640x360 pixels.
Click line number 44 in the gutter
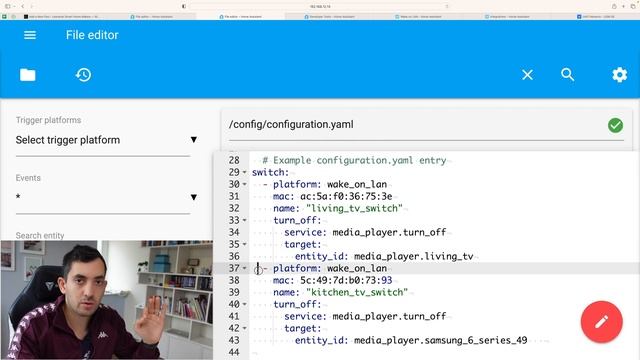(x=234, y=352)
